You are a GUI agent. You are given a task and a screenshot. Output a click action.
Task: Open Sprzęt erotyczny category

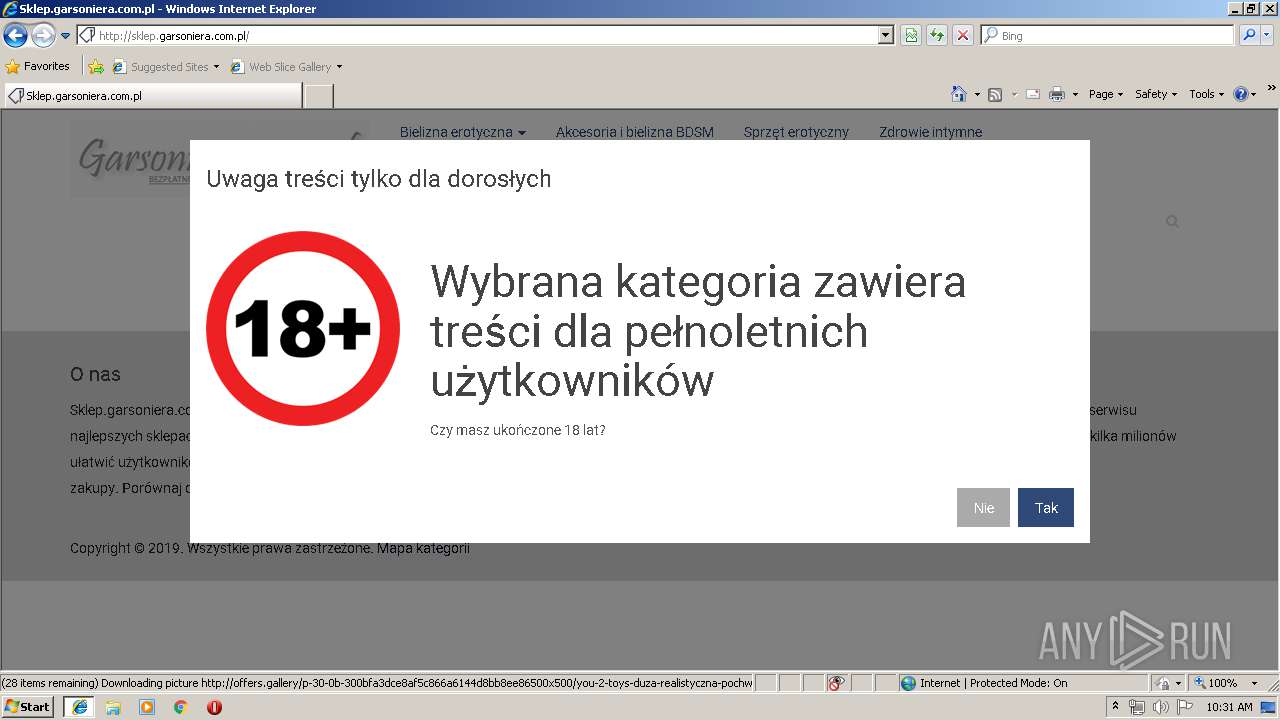(x=796, y=132)
